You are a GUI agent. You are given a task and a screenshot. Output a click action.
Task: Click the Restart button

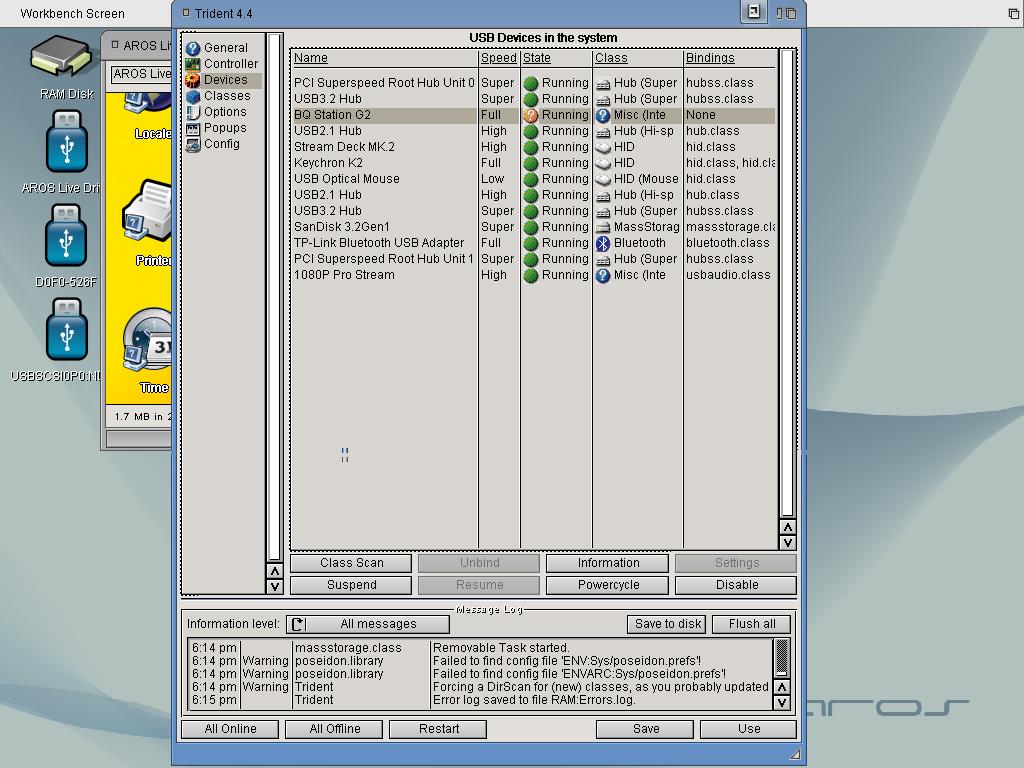(438, 729)
